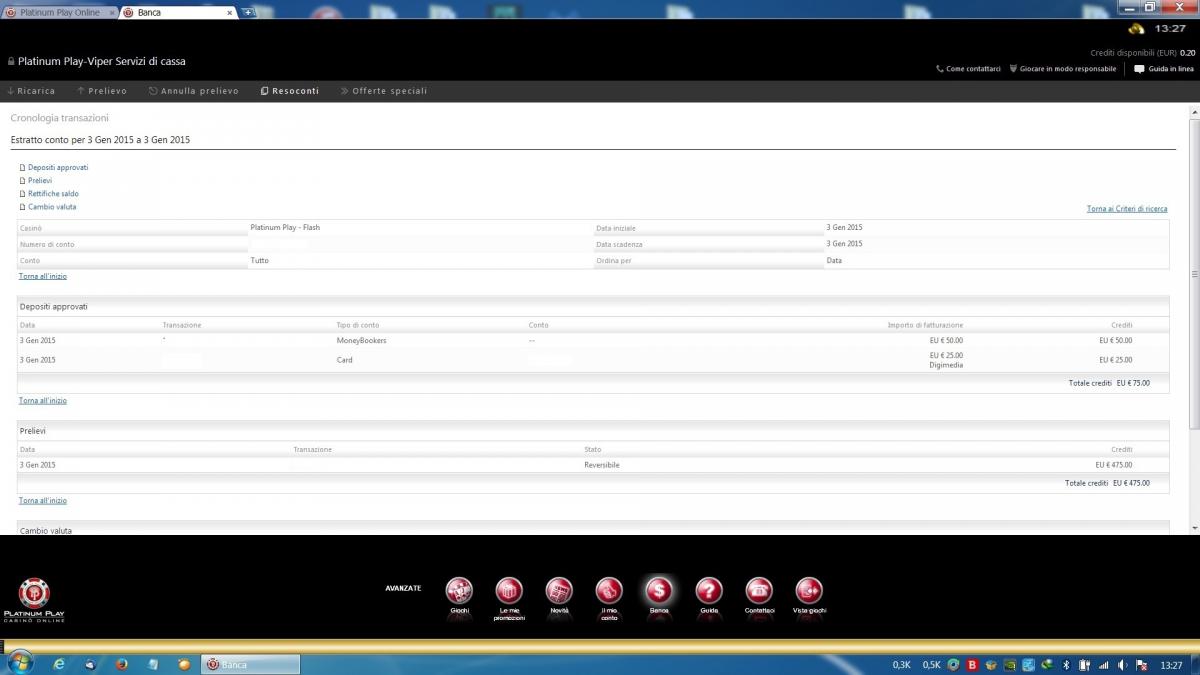Image resolution: width=1200 pixels, height=675 pixels.
Task: Click Platinum Play - Flash casino value
Action: click(x=285, y=228)
